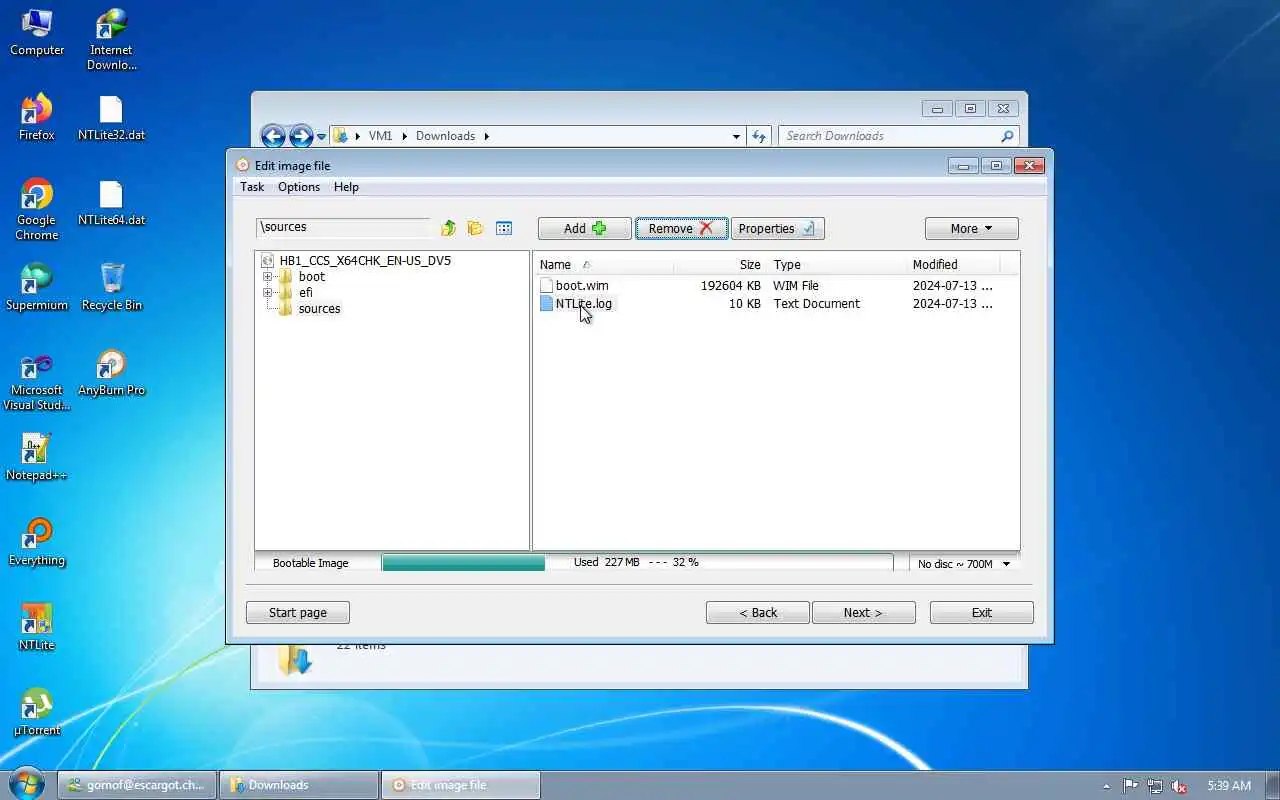Screen dimensions: 1280x800
Task: Click Forward arrow in Downloads explorer window
Action: 301,136
